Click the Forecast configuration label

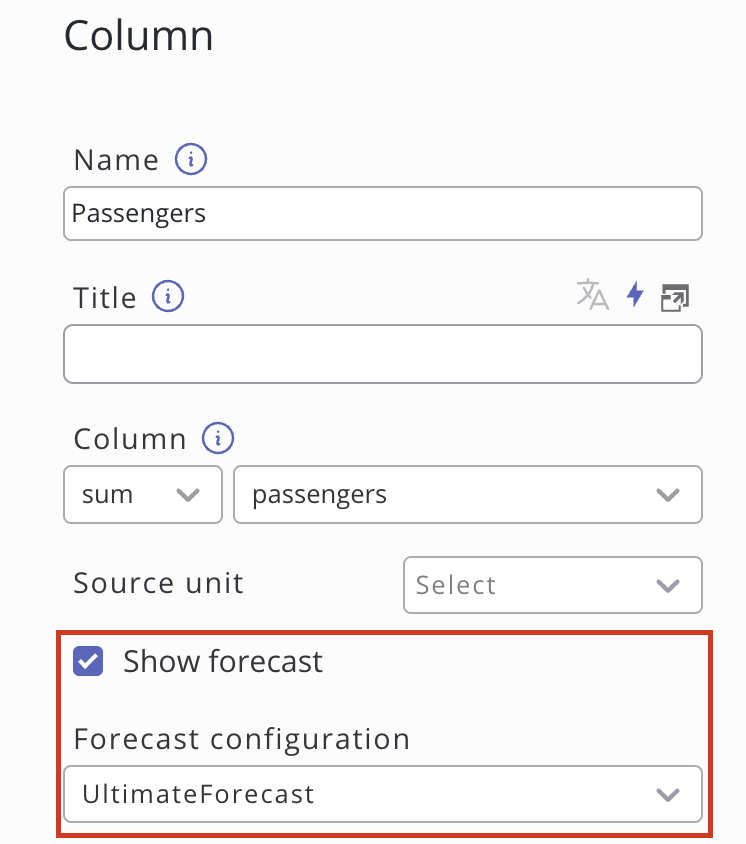tap(242, 739)
